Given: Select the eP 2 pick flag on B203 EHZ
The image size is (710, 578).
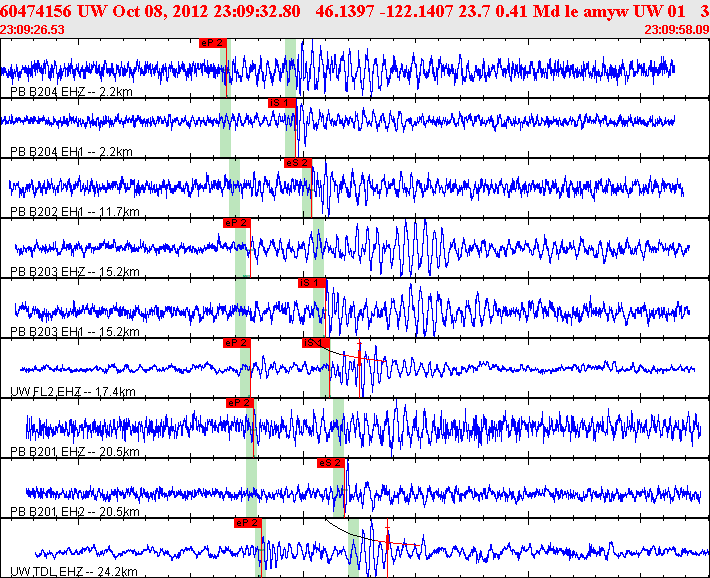Looking at the screenshot, I should (237, 223).
